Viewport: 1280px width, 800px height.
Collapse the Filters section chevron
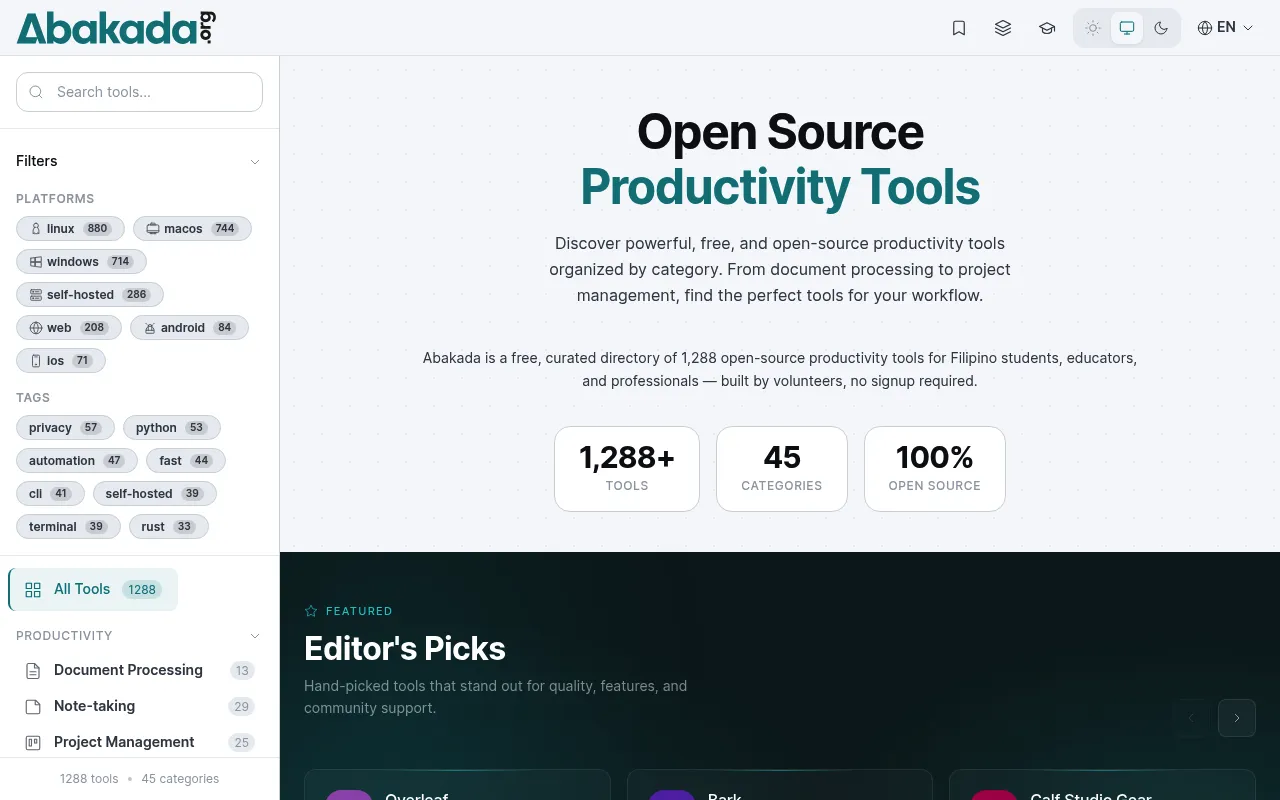[x=255, y=162]
